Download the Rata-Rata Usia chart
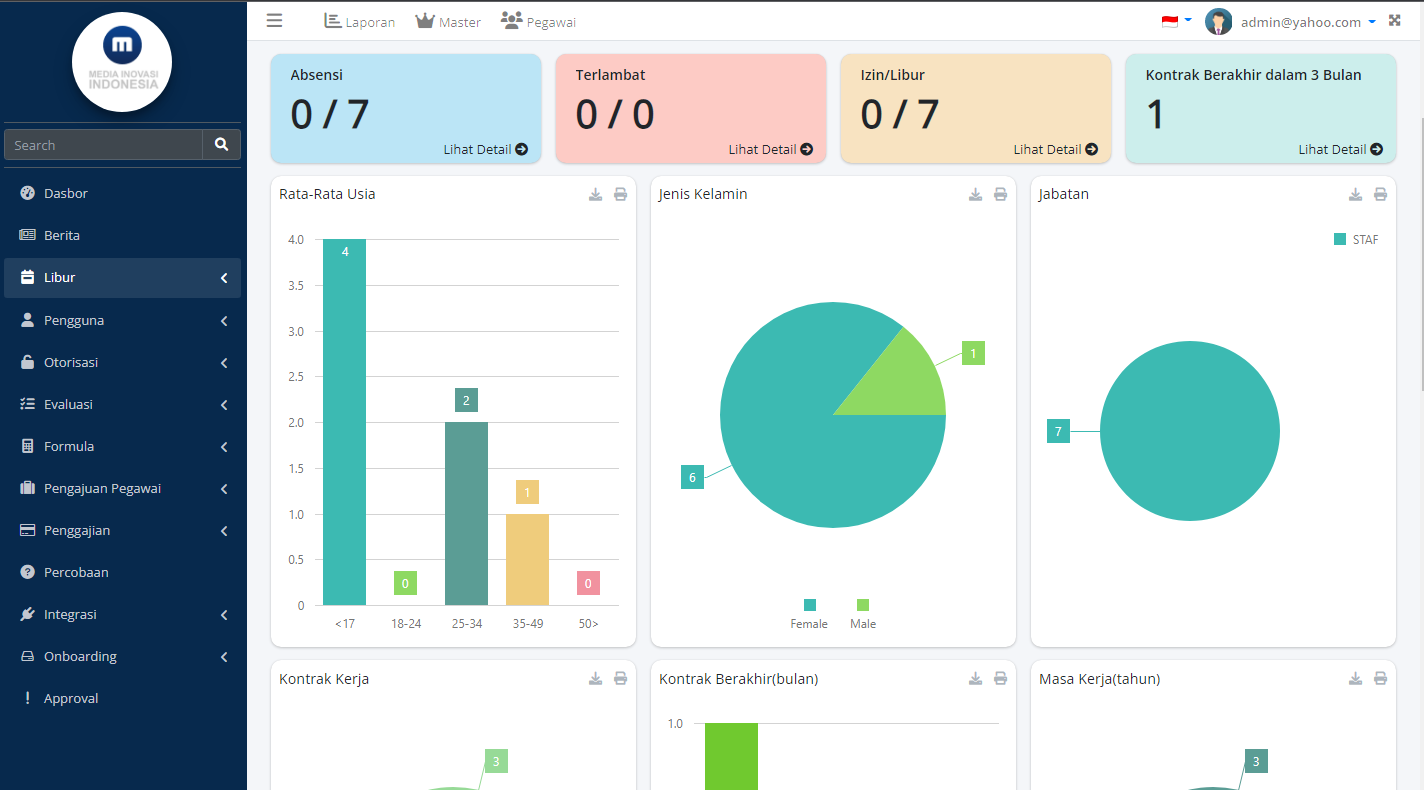This screenshot has width=1424, height=790. (595, 195)
